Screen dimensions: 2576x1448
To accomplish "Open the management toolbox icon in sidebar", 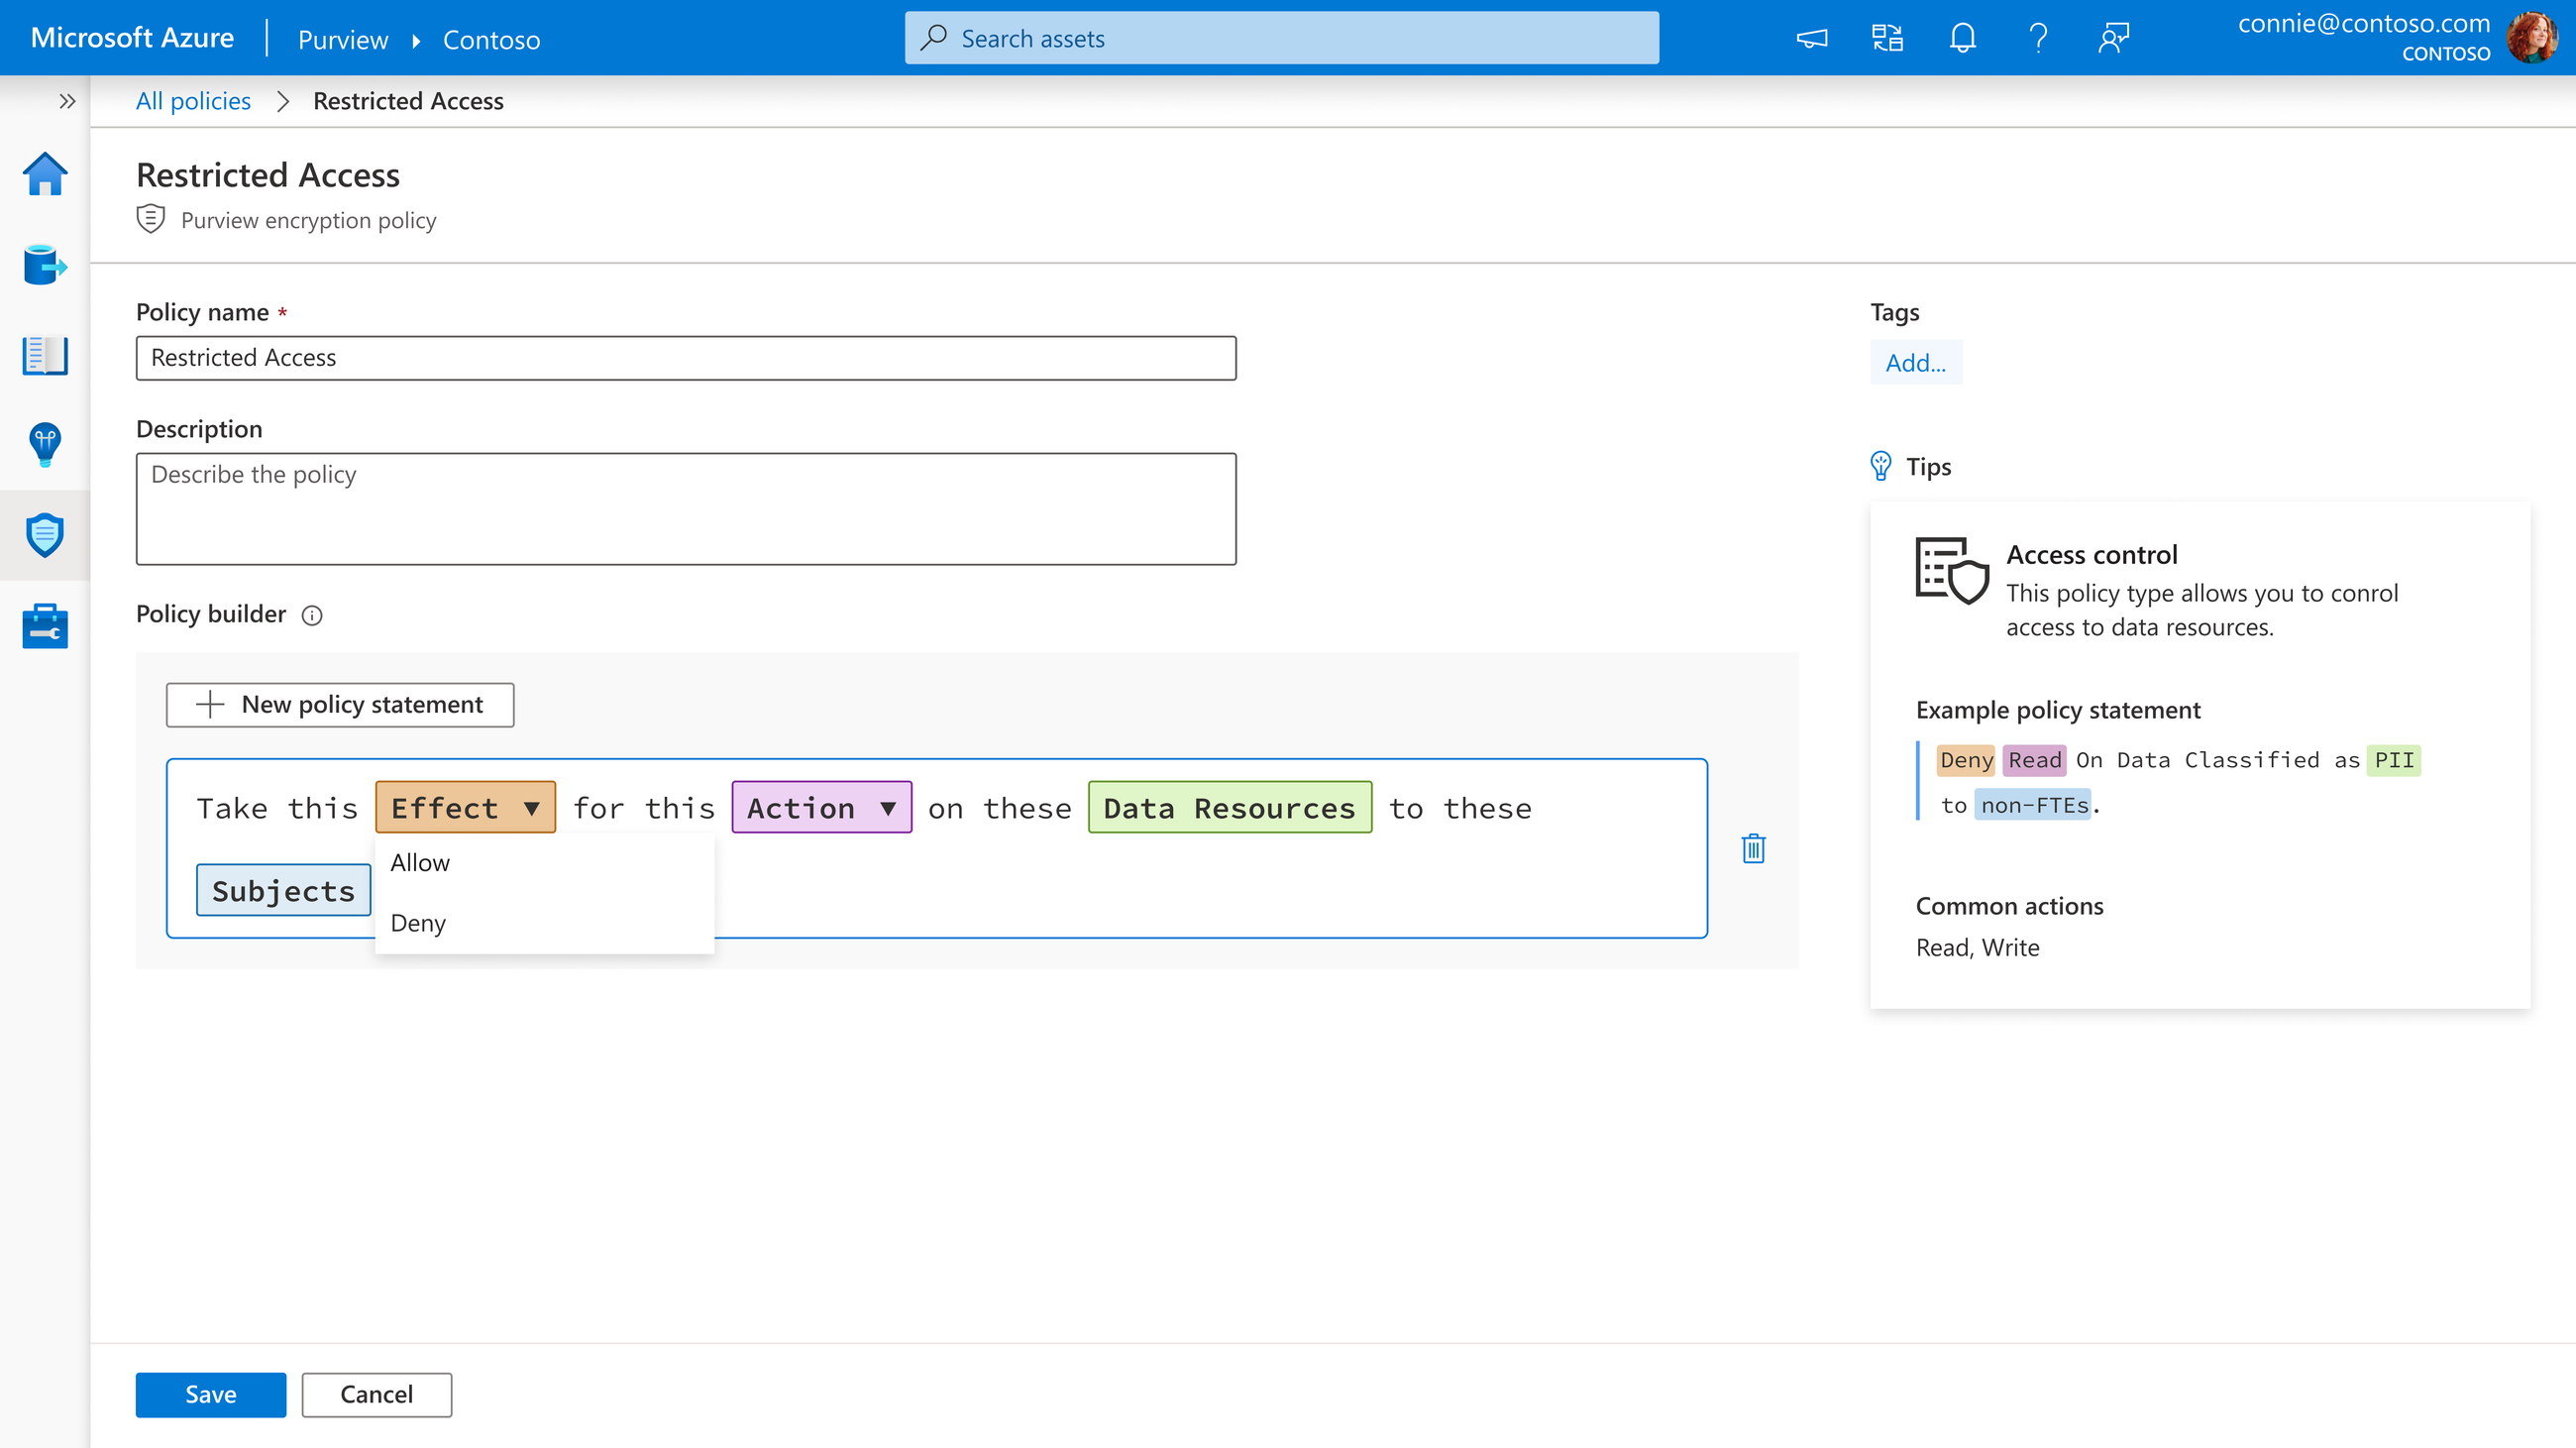I will tap(45, 626).
